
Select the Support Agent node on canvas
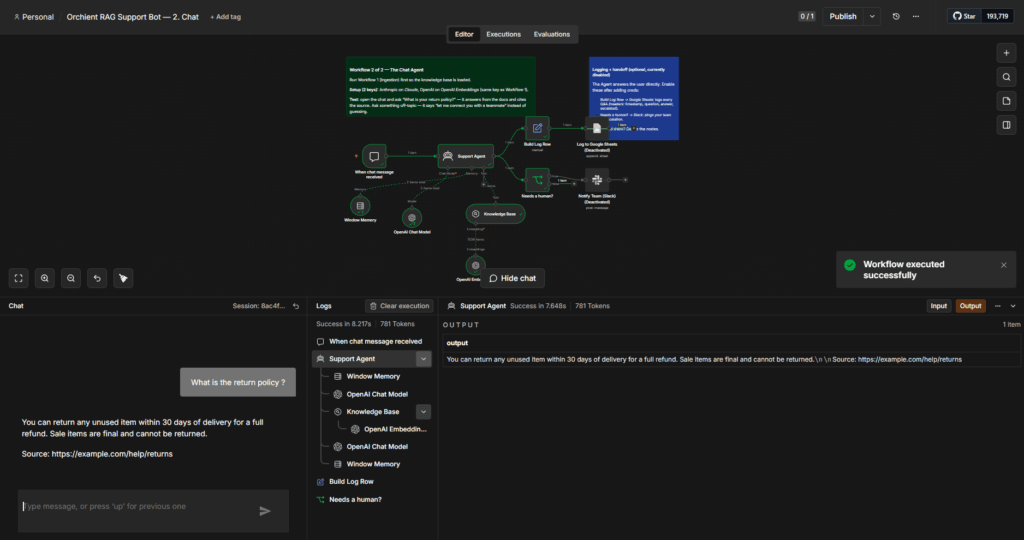pyautogui.click(x=466, y=156)
